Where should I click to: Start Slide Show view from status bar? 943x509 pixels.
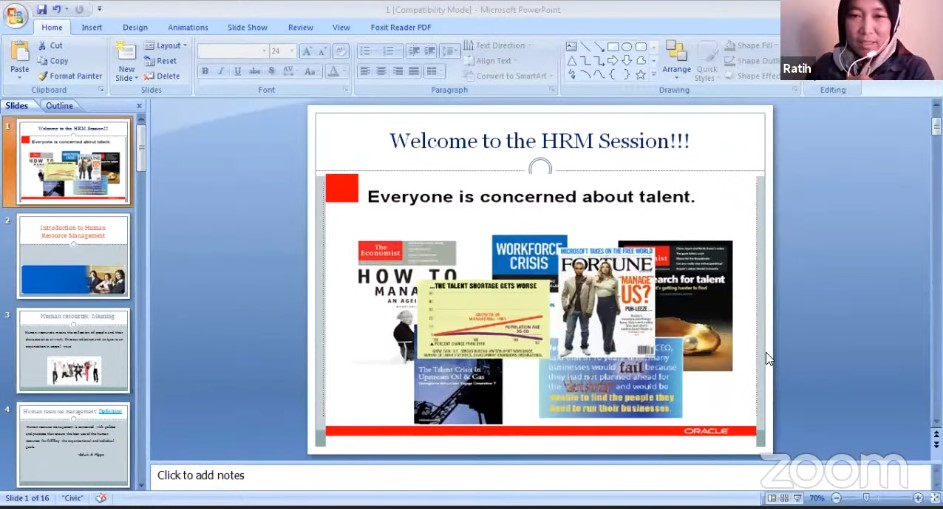[798, 498]
